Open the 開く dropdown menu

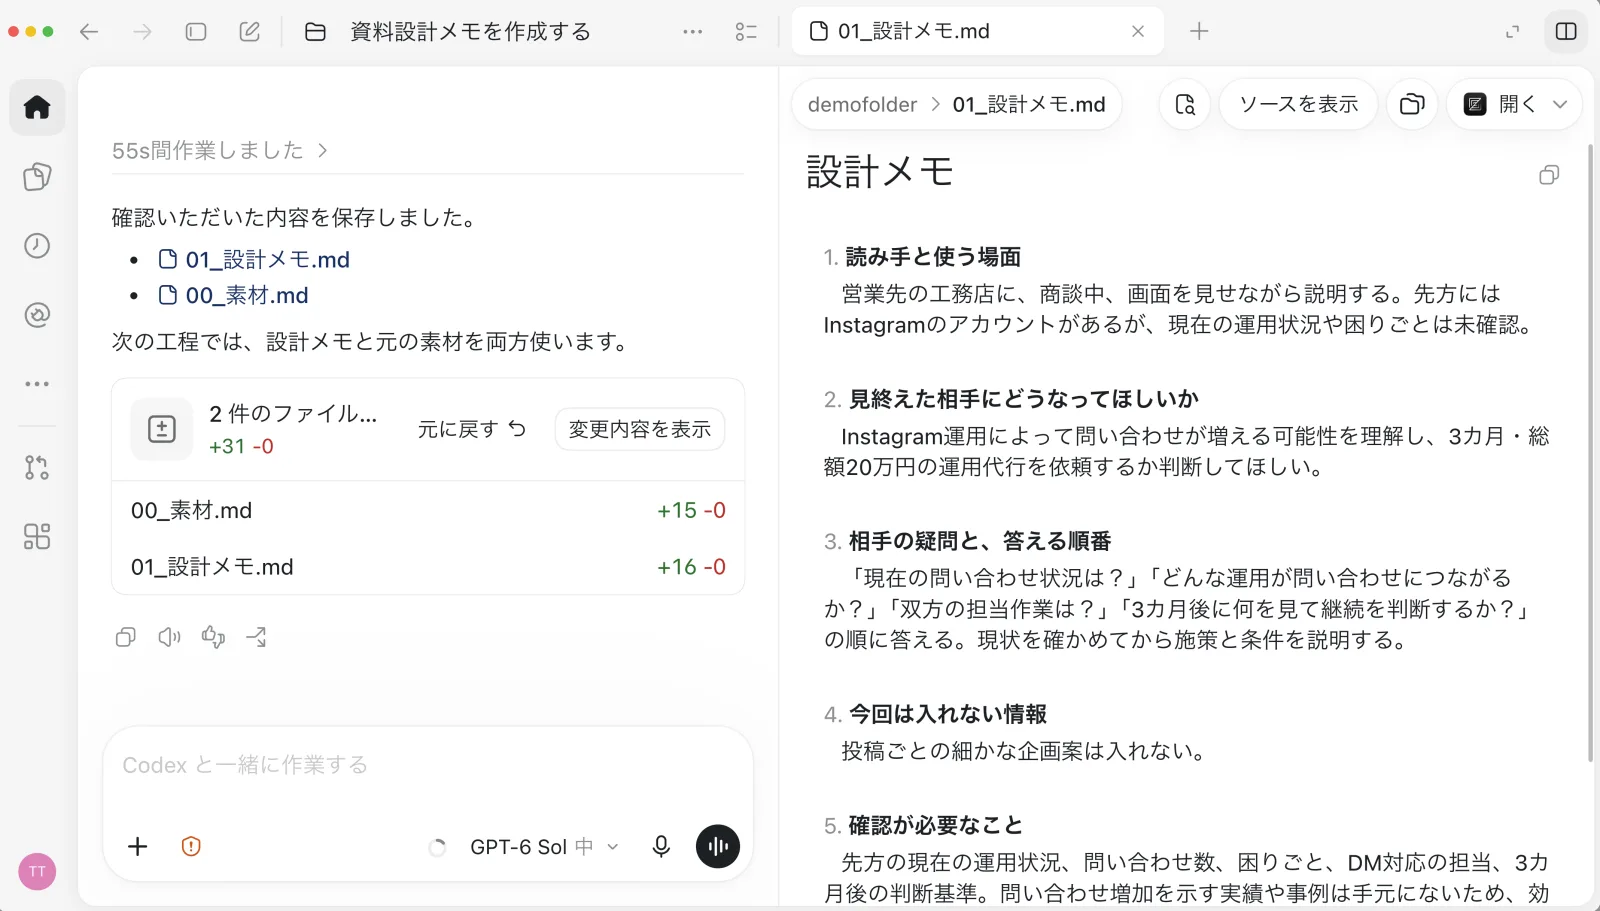(1515, 104)
